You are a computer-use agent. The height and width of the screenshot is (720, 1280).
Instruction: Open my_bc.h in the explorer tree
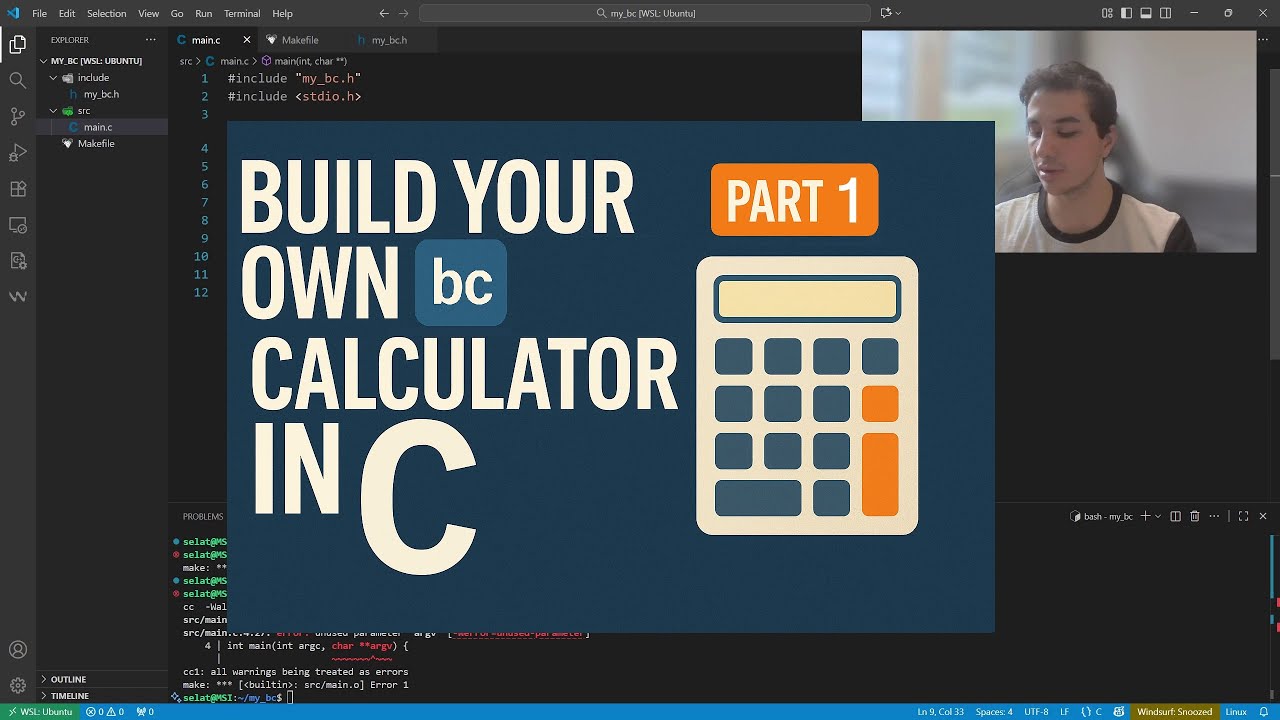click(x=103, y=94)
